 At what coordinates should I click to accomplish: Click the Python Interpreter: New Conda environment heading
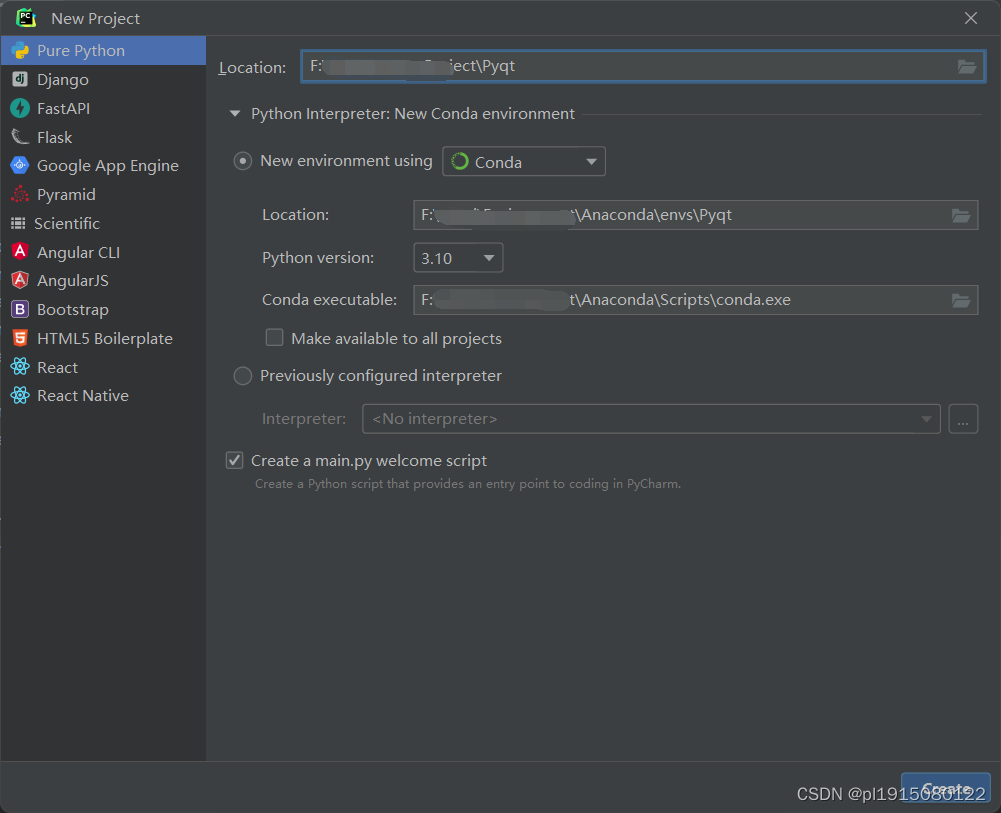(x=412, y=114)
